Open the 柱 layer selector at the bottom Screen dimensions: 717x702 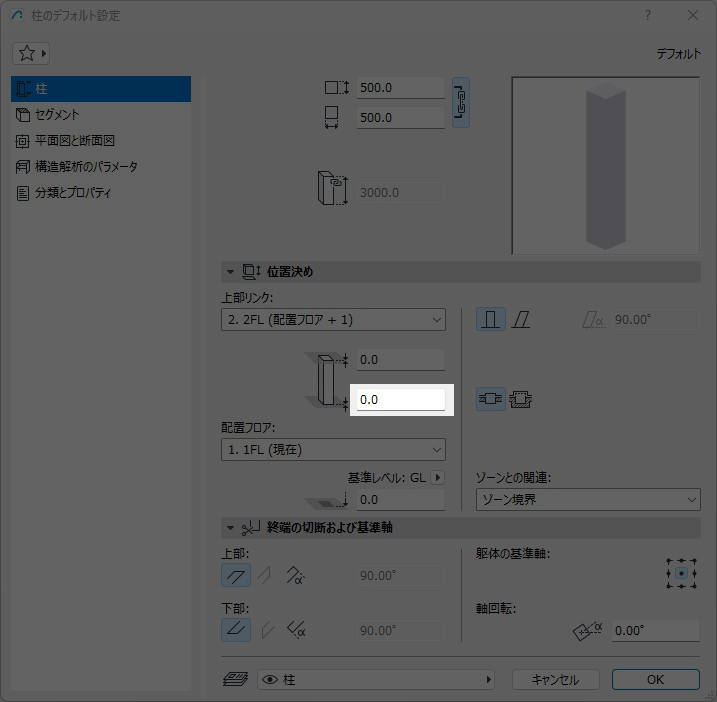tap(376, 680)
